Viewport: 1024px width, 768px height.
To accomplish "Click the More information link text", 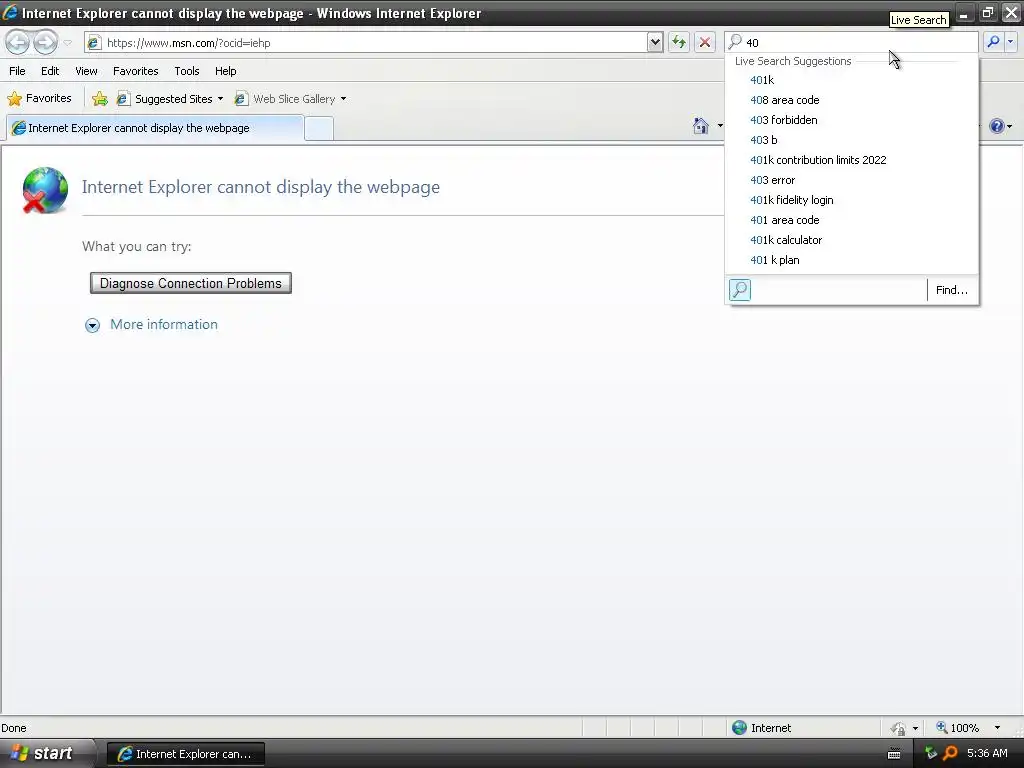I will (164, 325).
